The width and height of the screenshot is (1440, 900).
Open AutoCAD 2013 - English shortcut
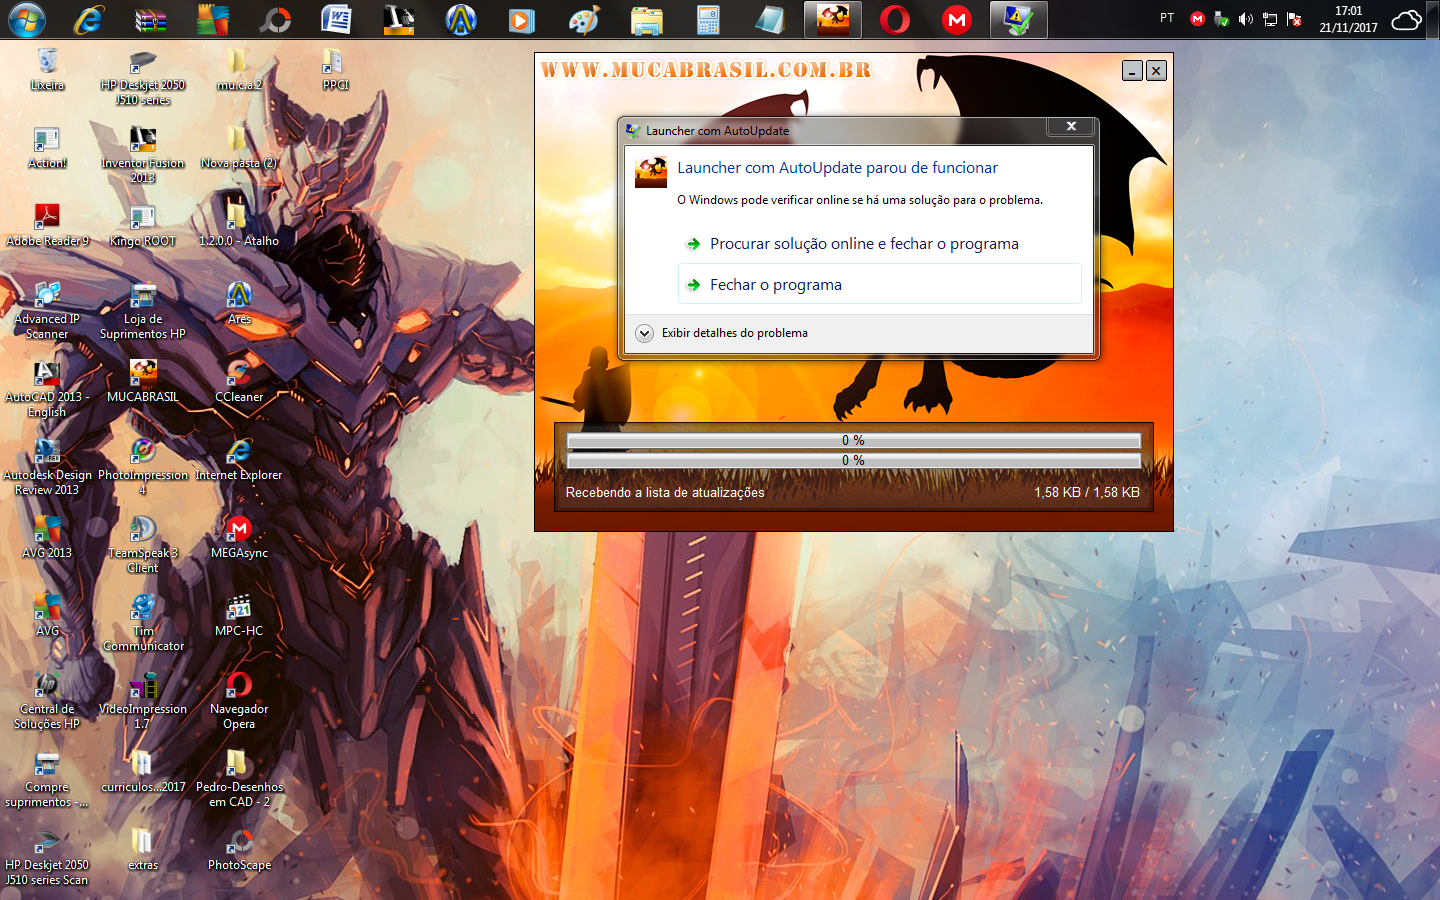(47, 385)
